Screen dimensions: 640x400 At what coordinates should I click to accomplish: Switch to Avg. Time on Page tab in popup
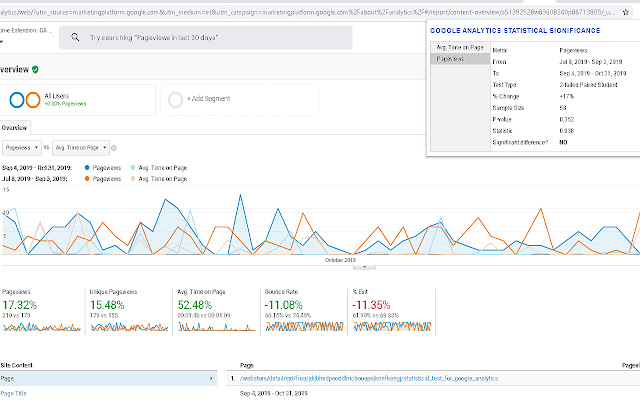click(460, 47)
